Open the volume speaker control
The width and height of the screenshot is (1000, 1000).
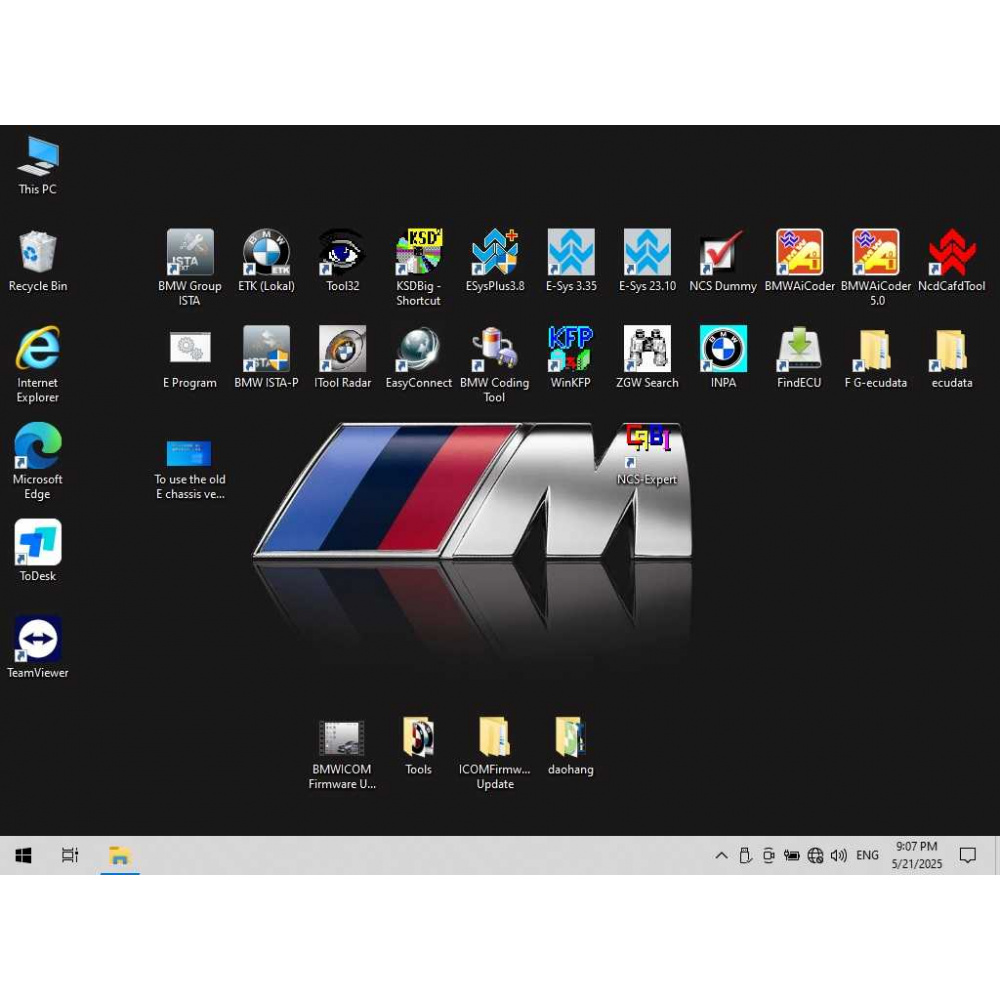(x=839, y=855)
